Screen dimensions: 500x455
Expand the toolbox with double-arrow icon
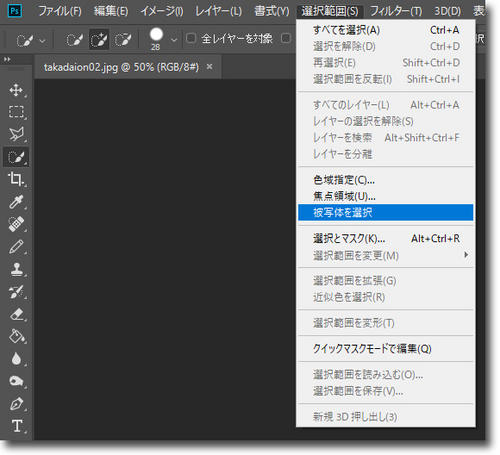coord(7,59)
